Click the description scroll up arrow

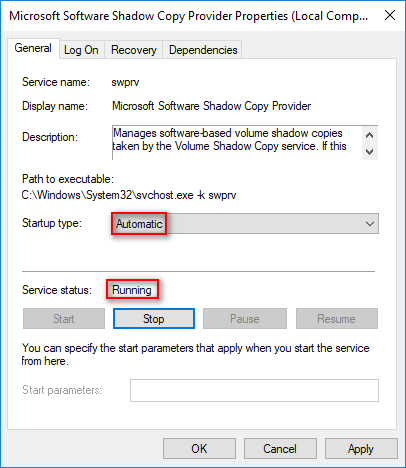pyautogui.click(x=369, y=135)
